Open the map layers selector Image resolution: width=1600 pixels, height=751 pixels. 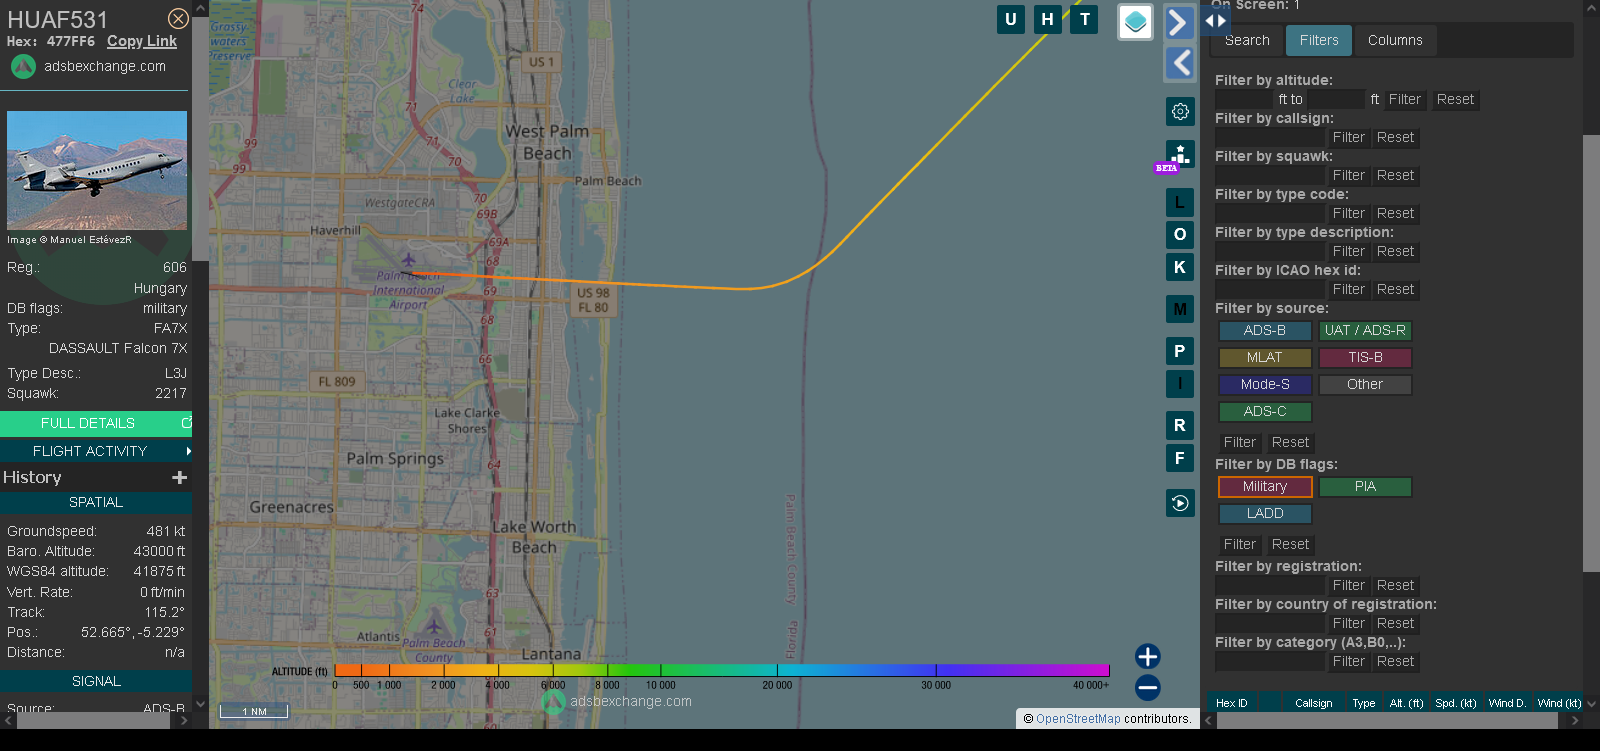[x=1135, y=22]
